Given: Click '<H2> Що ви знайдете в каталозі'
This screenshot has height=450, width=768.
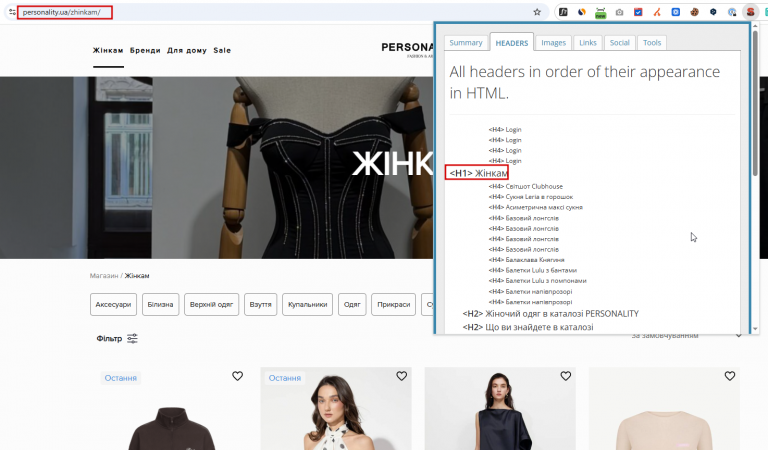Looking at the screenshot, I should [528, 327].
